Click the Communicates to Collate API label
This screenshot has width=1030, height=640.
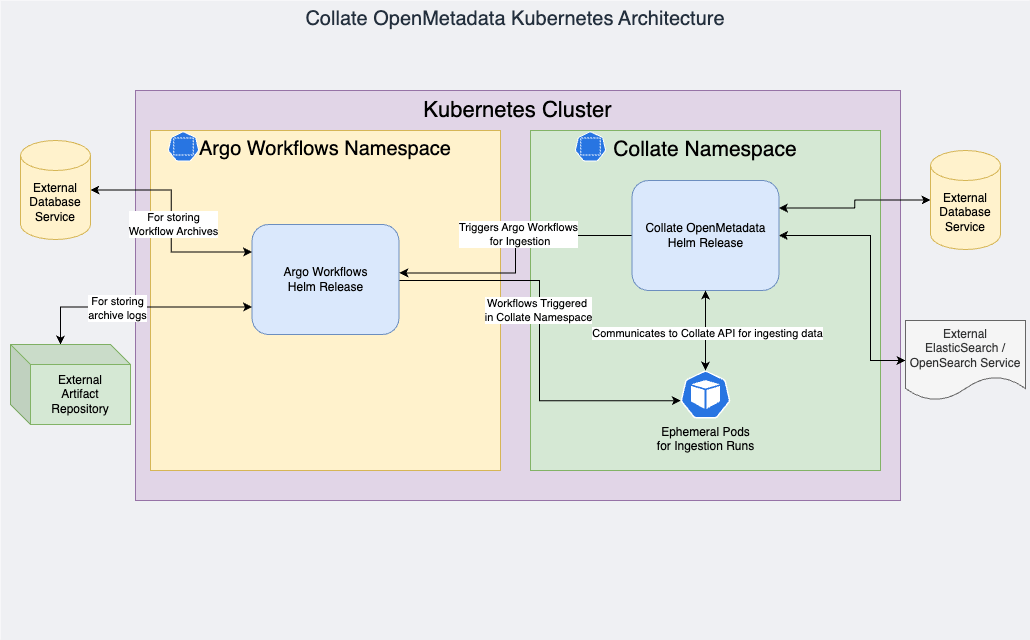(707, 333)
